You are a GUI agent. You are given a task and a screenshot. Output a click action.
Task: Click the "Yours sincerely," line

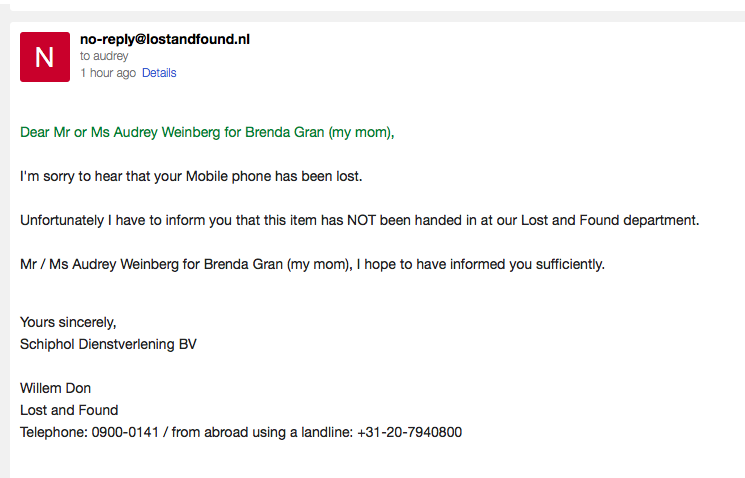[x=68, y=323]
